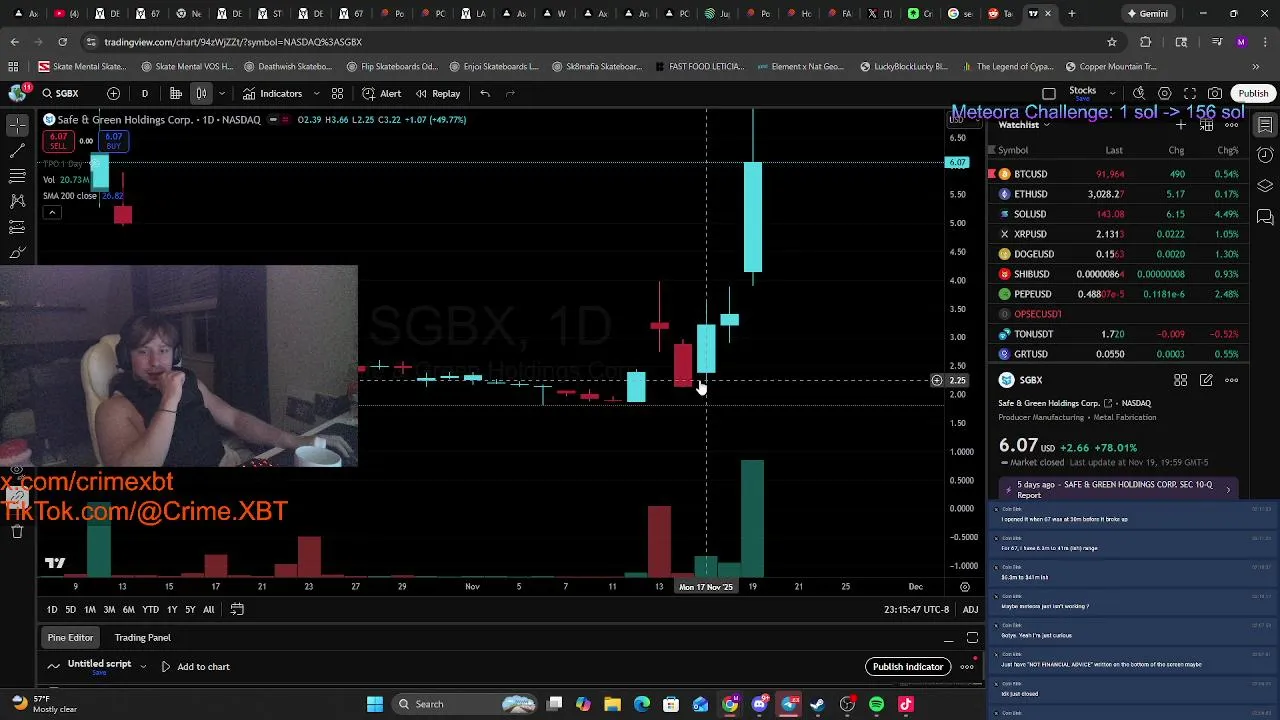Select the 5Y date range
The height and width of the screenshot is (720, 1280).
(x=189, y=609)
